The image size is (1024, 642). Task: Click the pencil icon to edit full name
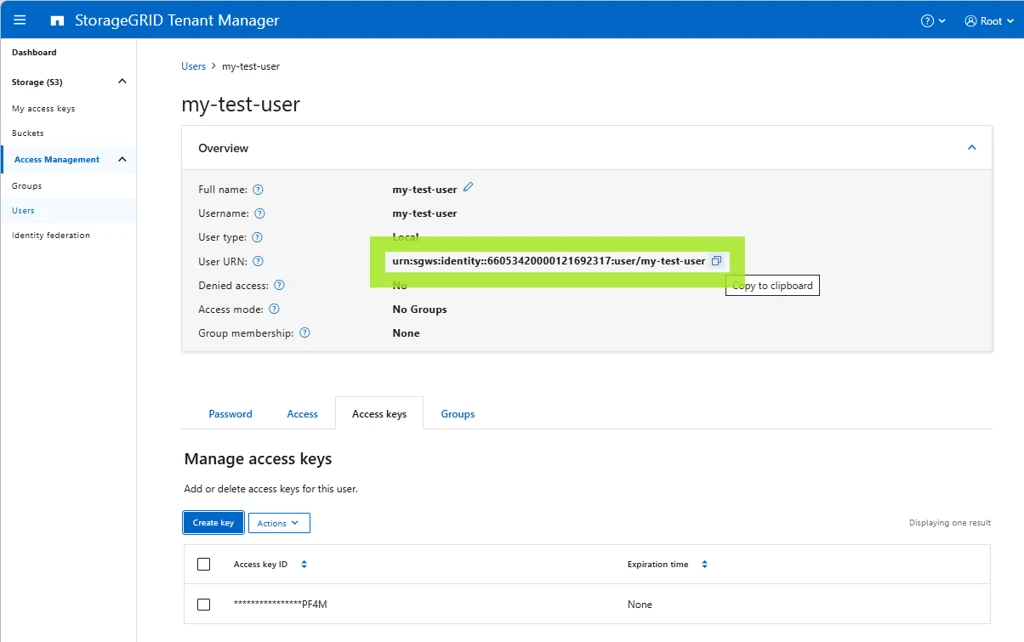468,187
